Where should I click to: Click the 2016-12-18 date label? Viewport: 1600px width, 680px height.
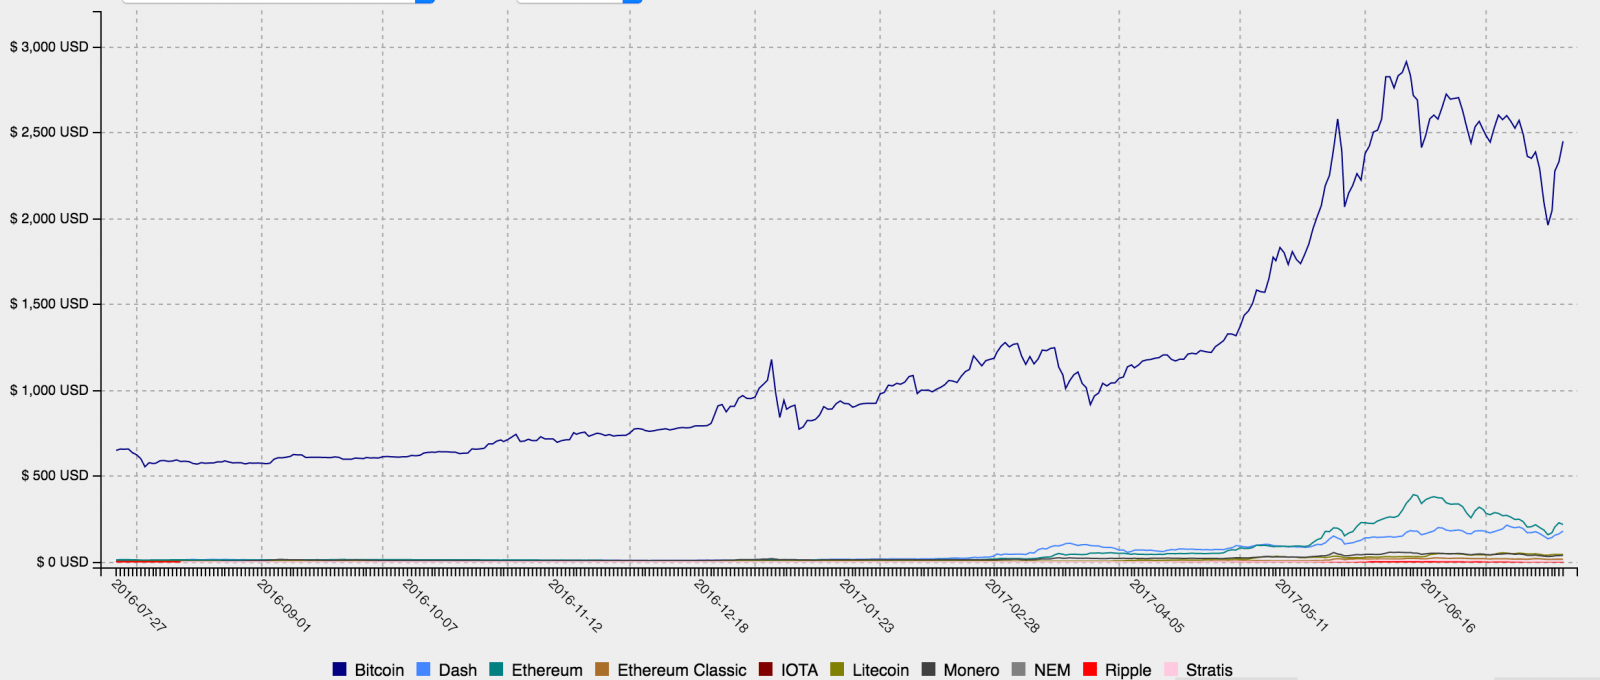[x=721, y=605]
